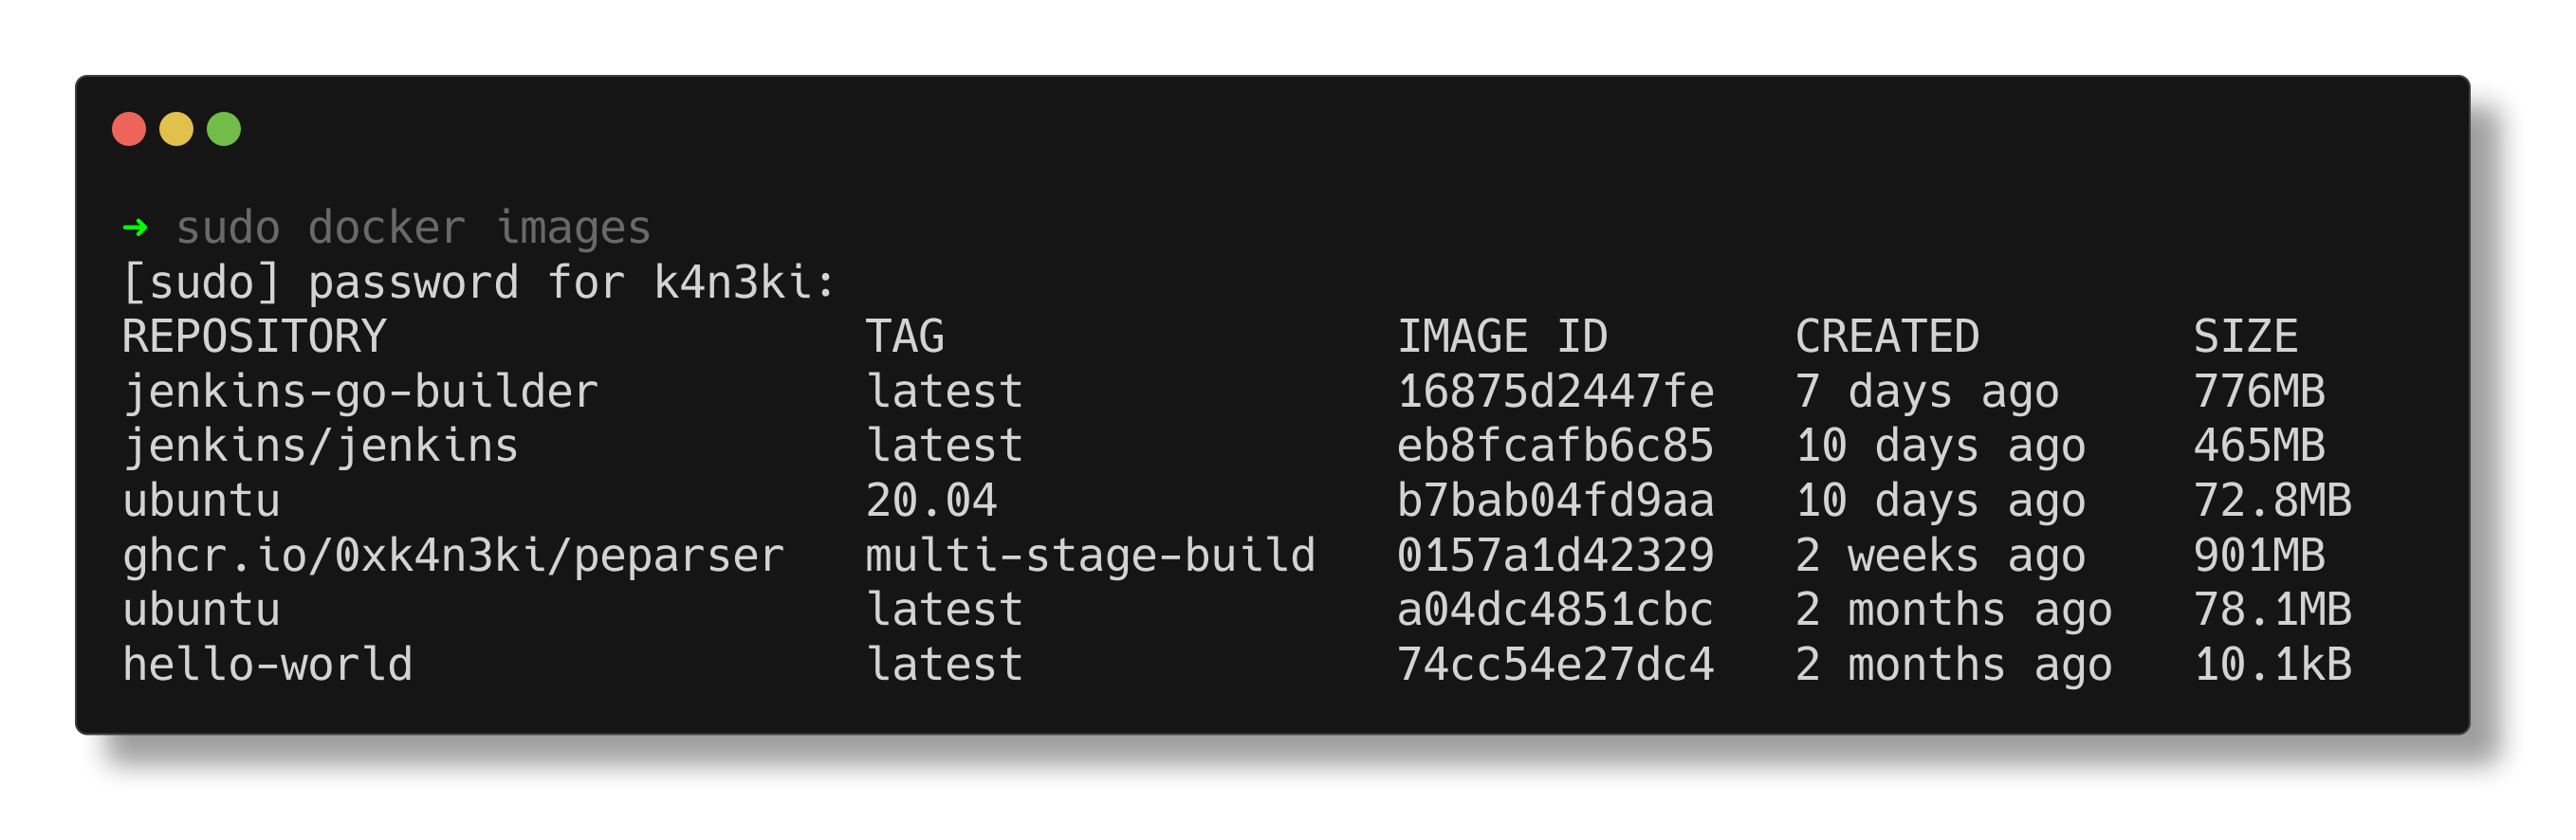The height and width of the screenshot is (840, 2576).
Task: Click the 20.04 ubuntu tag
Action: (x=931, y=501)
